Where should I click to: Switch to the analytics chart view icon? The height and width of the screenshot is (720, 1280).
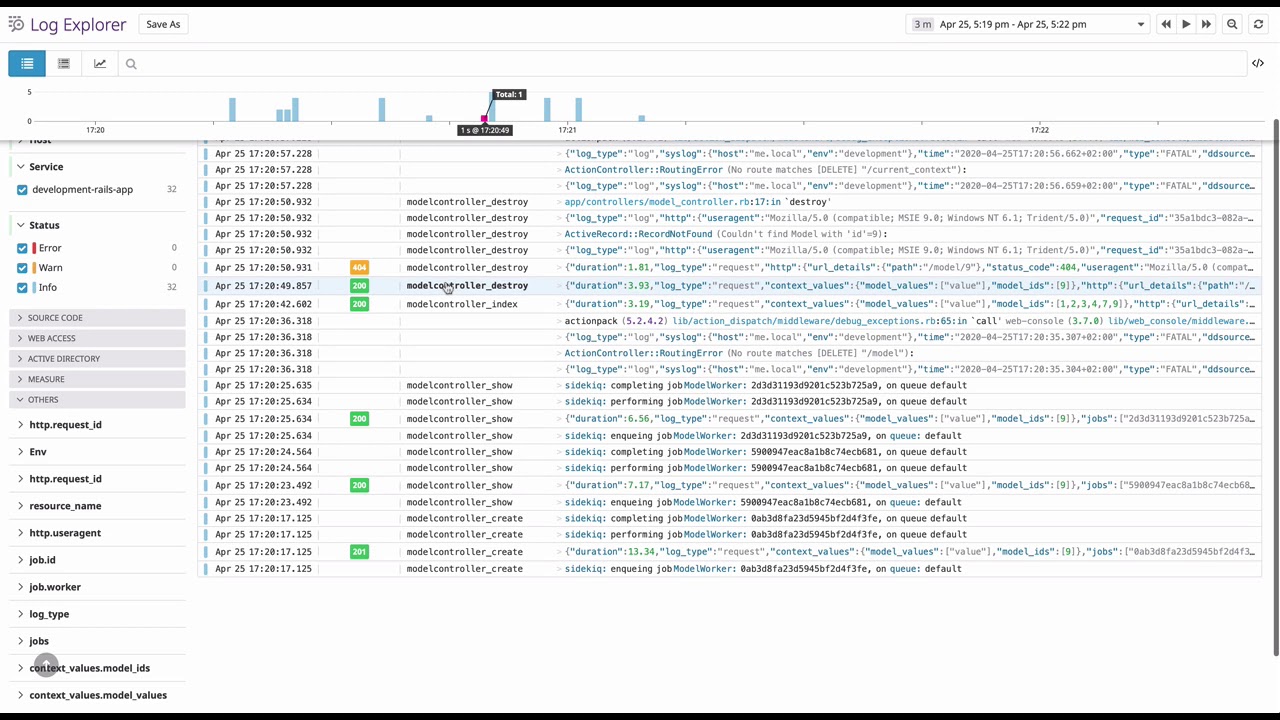point(100,64)
